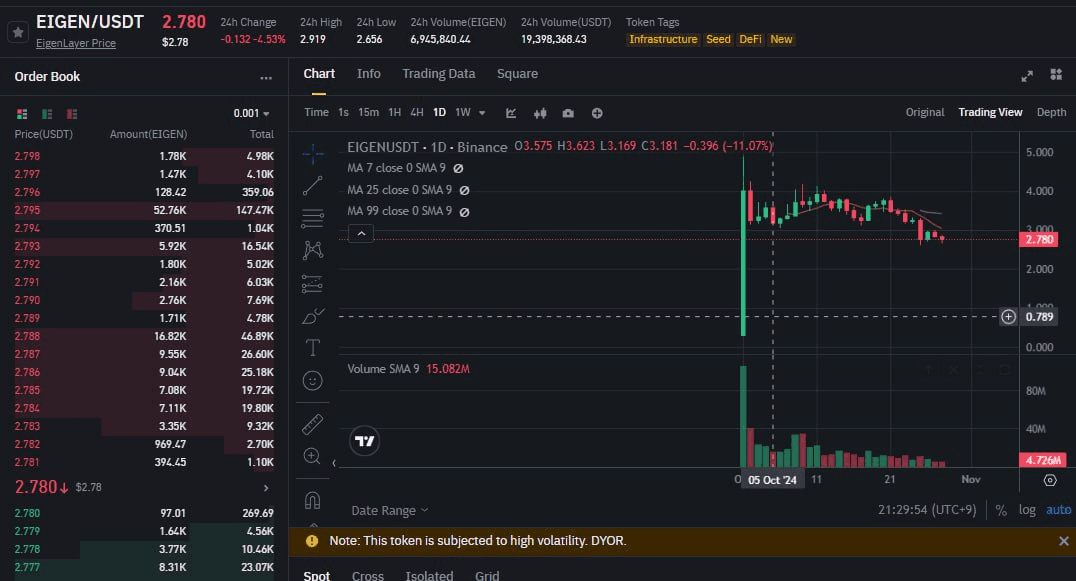Add EIGEN/USDT to favorites with the star

pos(18,32)
